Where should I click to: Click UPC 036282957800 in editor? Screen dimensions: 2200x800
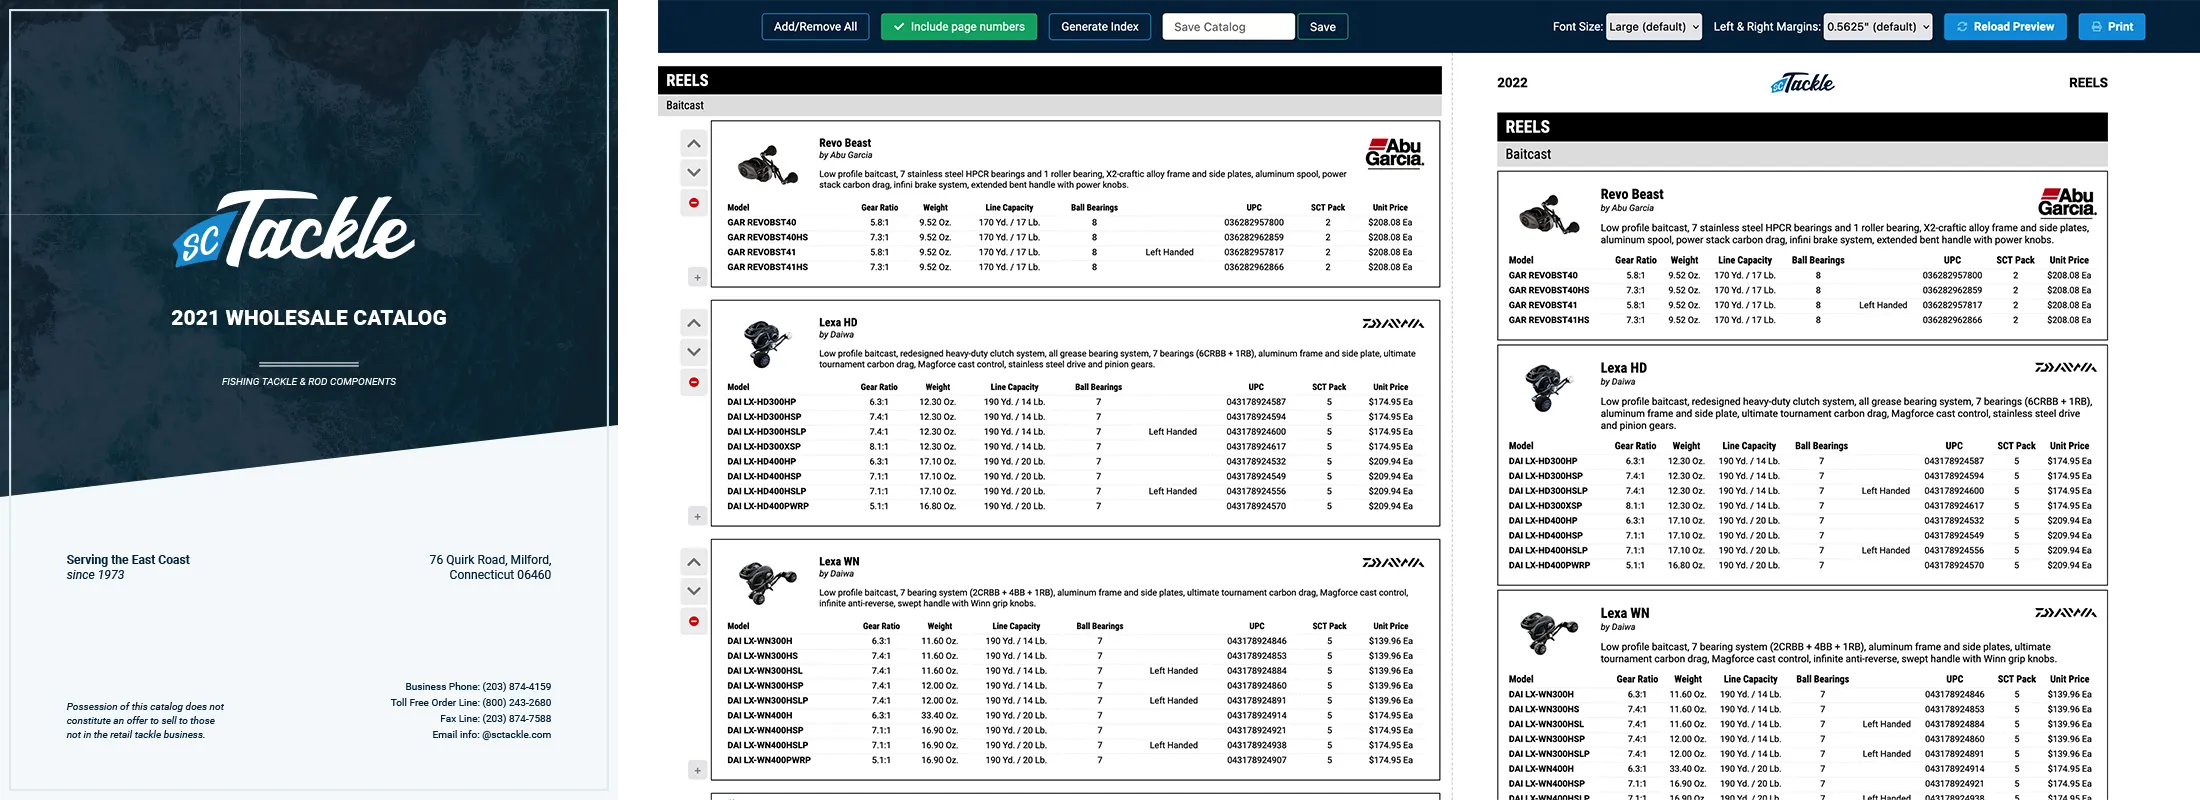coord(1254,223)
